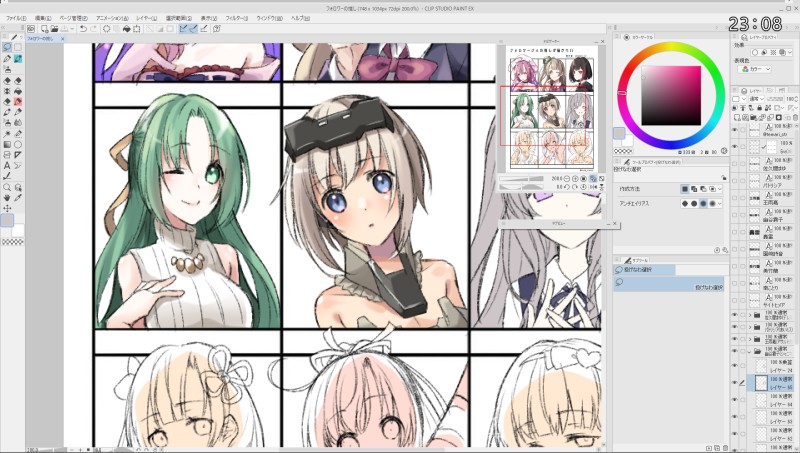Viewport: 800px width, 453px height.
Task: Open the blending mode 通常 dropdown
Action: coord(755,99)
